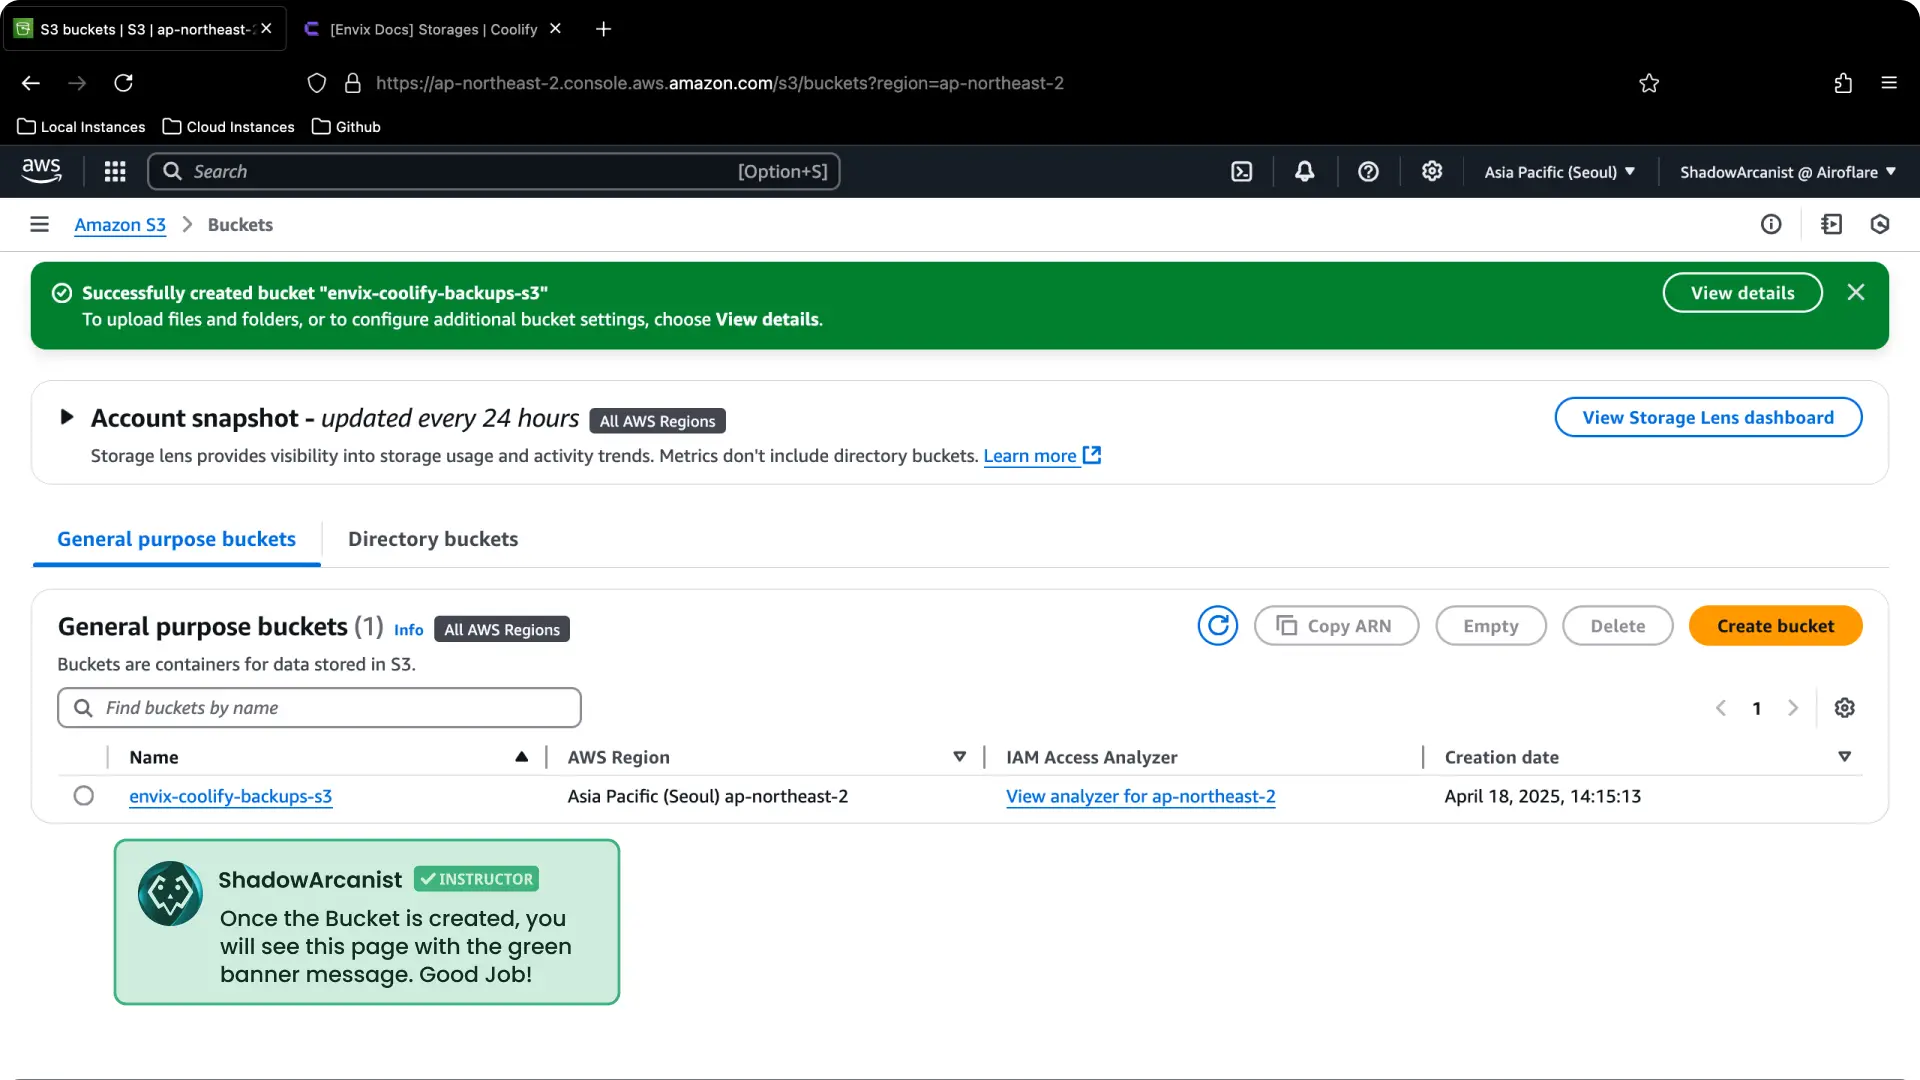Viewport: 1920px width, 1080px height.
Task: Expand the Account snapshot section
Action: (x=66, y=418)
